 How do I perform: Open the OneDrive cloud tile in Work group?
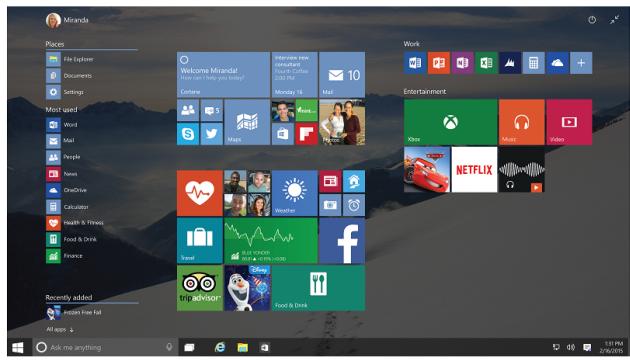click(x=557, y=63)
